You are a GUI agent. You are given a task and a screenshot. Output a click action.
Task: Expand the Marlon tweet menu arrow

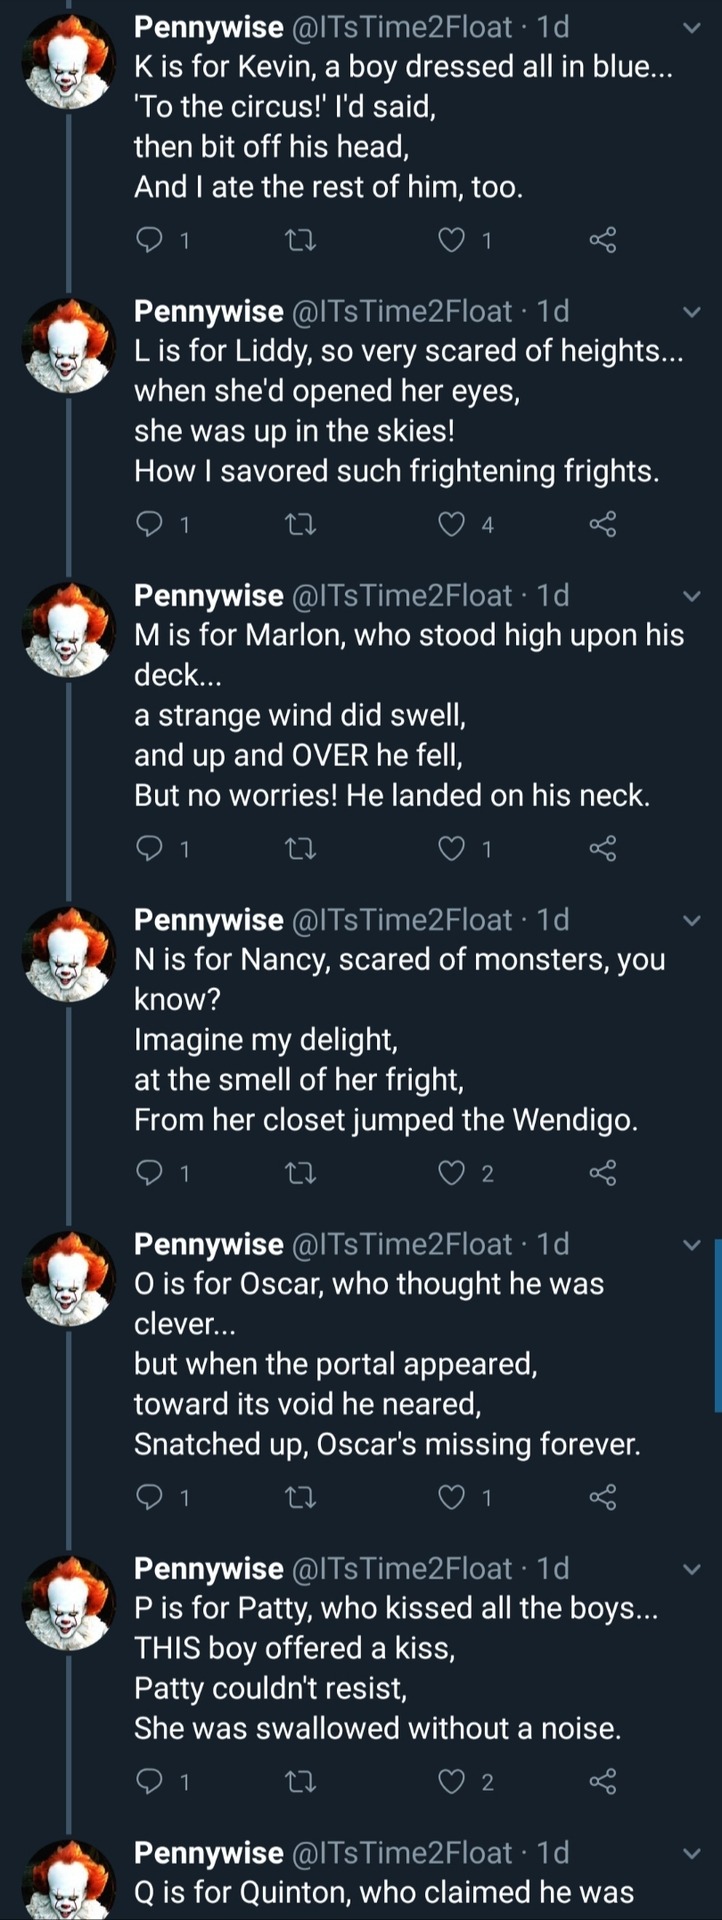coord(691,596)
